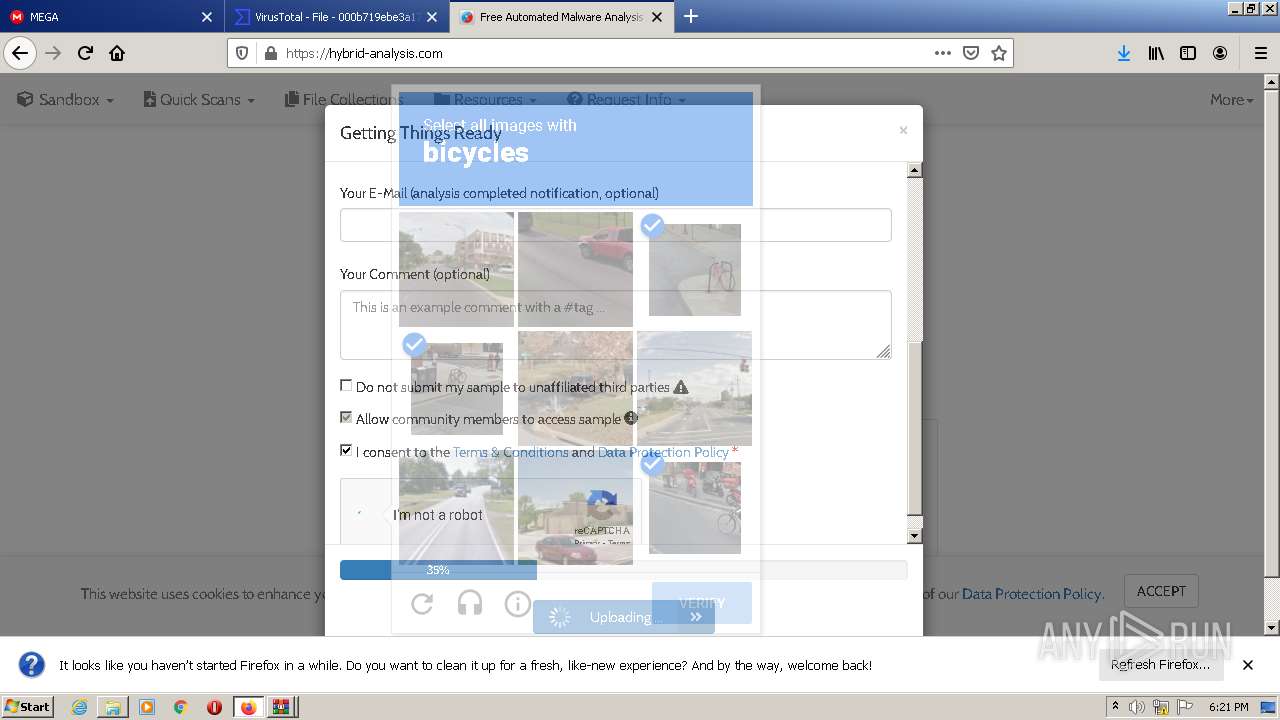Accept the cookie notice
Screen dimensions: 1280x720
[x=1160, y=591]
